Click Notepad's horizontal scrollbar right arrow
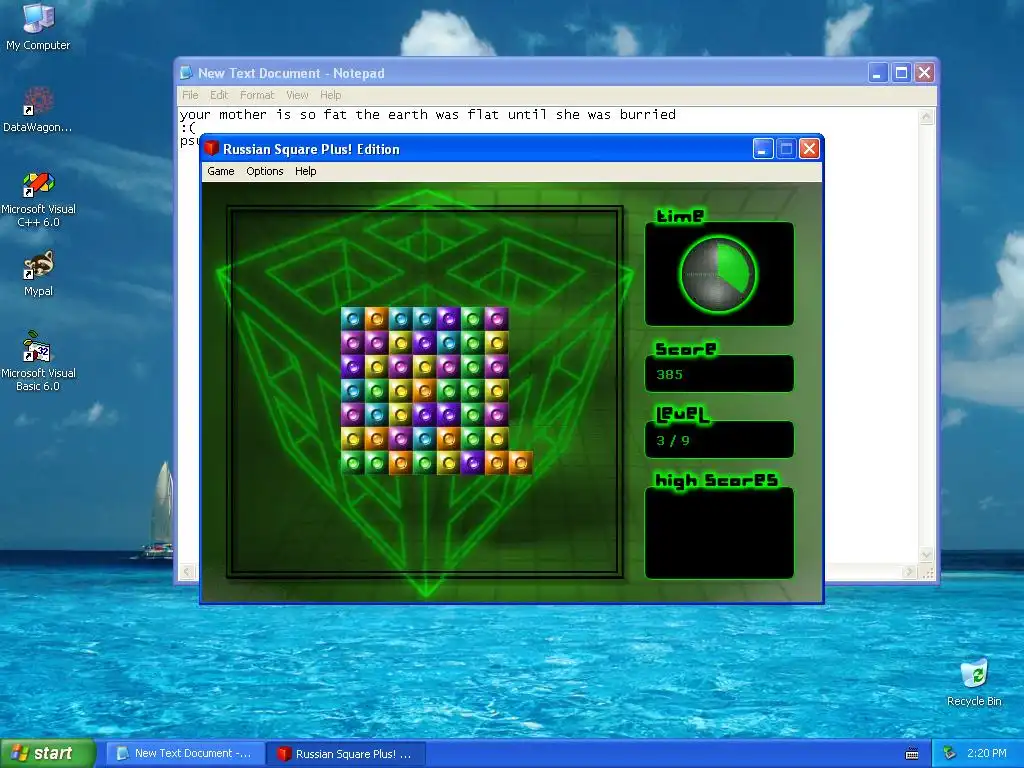Screen dimensions: 1024x768 click(x=908, y=572)
